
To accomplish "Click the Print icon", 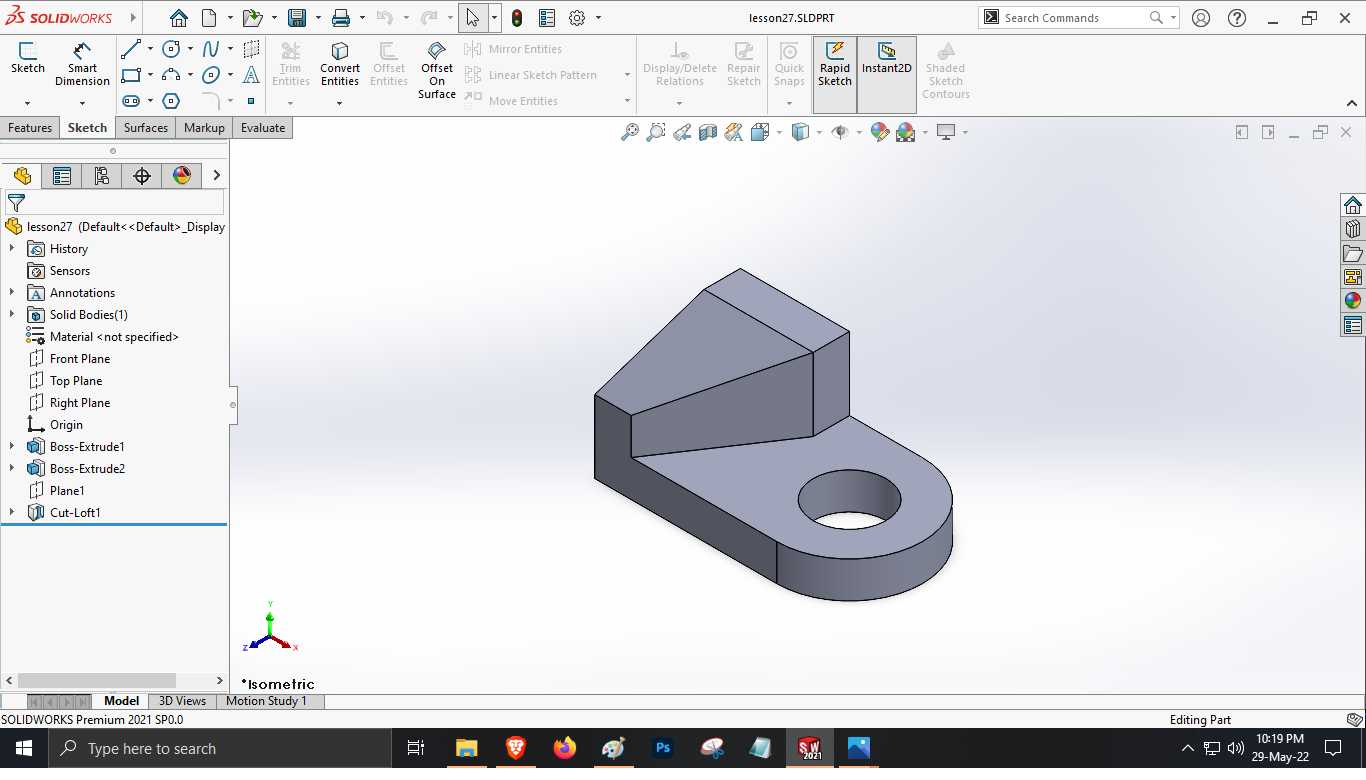I will [x=341, y=18].
